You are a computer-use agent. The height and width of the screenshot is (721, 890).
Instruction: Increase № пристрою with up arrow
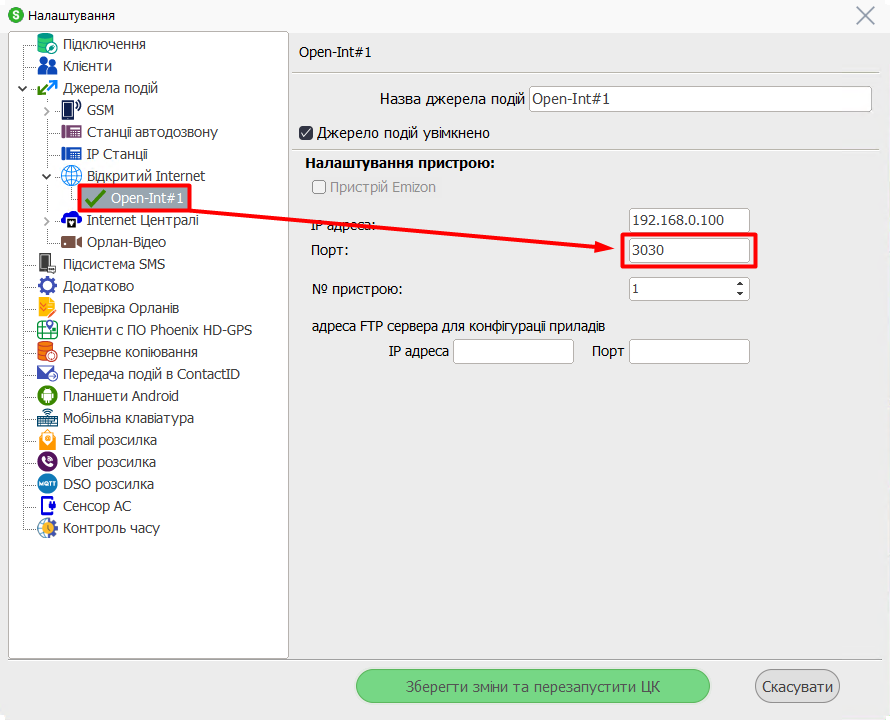tap(740, 284)
